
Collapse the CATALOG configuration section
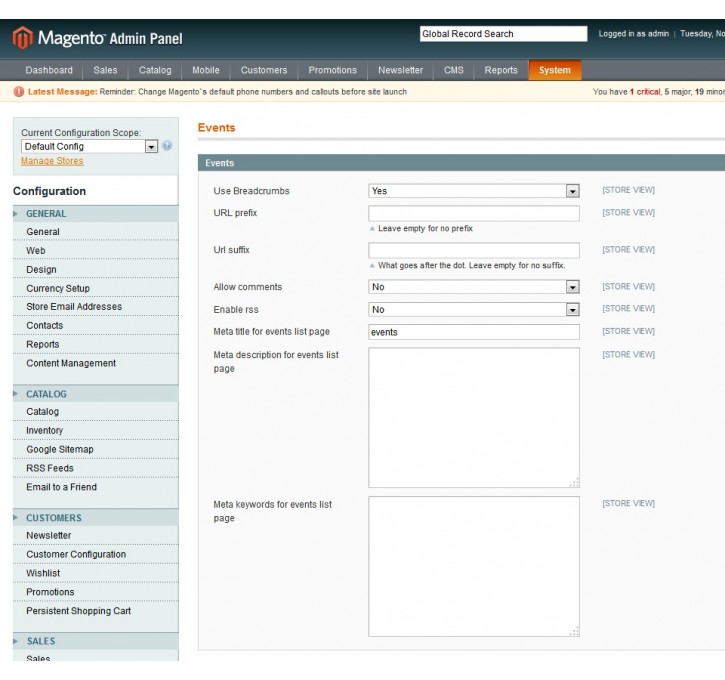coord(95,394)
